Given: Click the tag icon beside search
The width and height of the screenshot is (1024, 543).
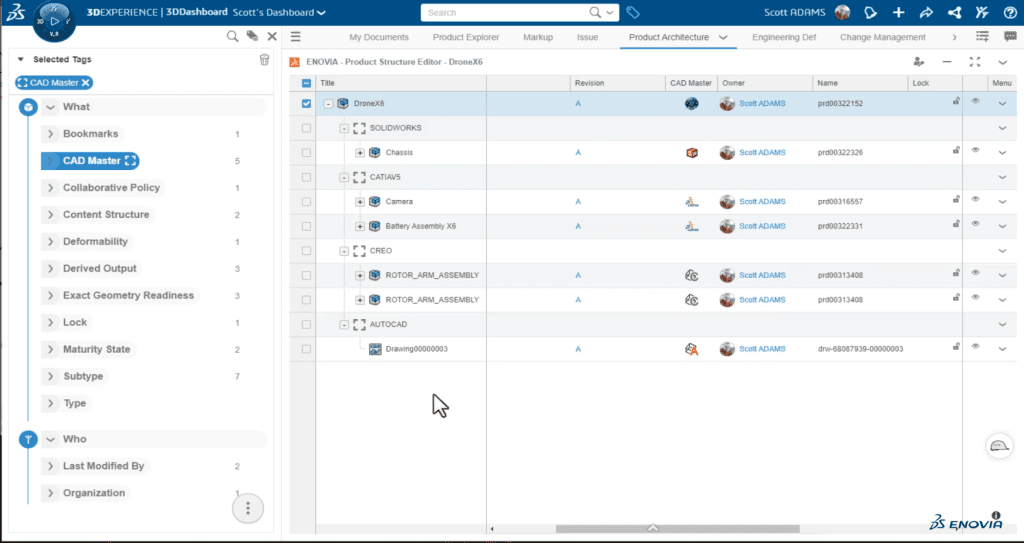Looking at the screenshot, I should 632,12.
